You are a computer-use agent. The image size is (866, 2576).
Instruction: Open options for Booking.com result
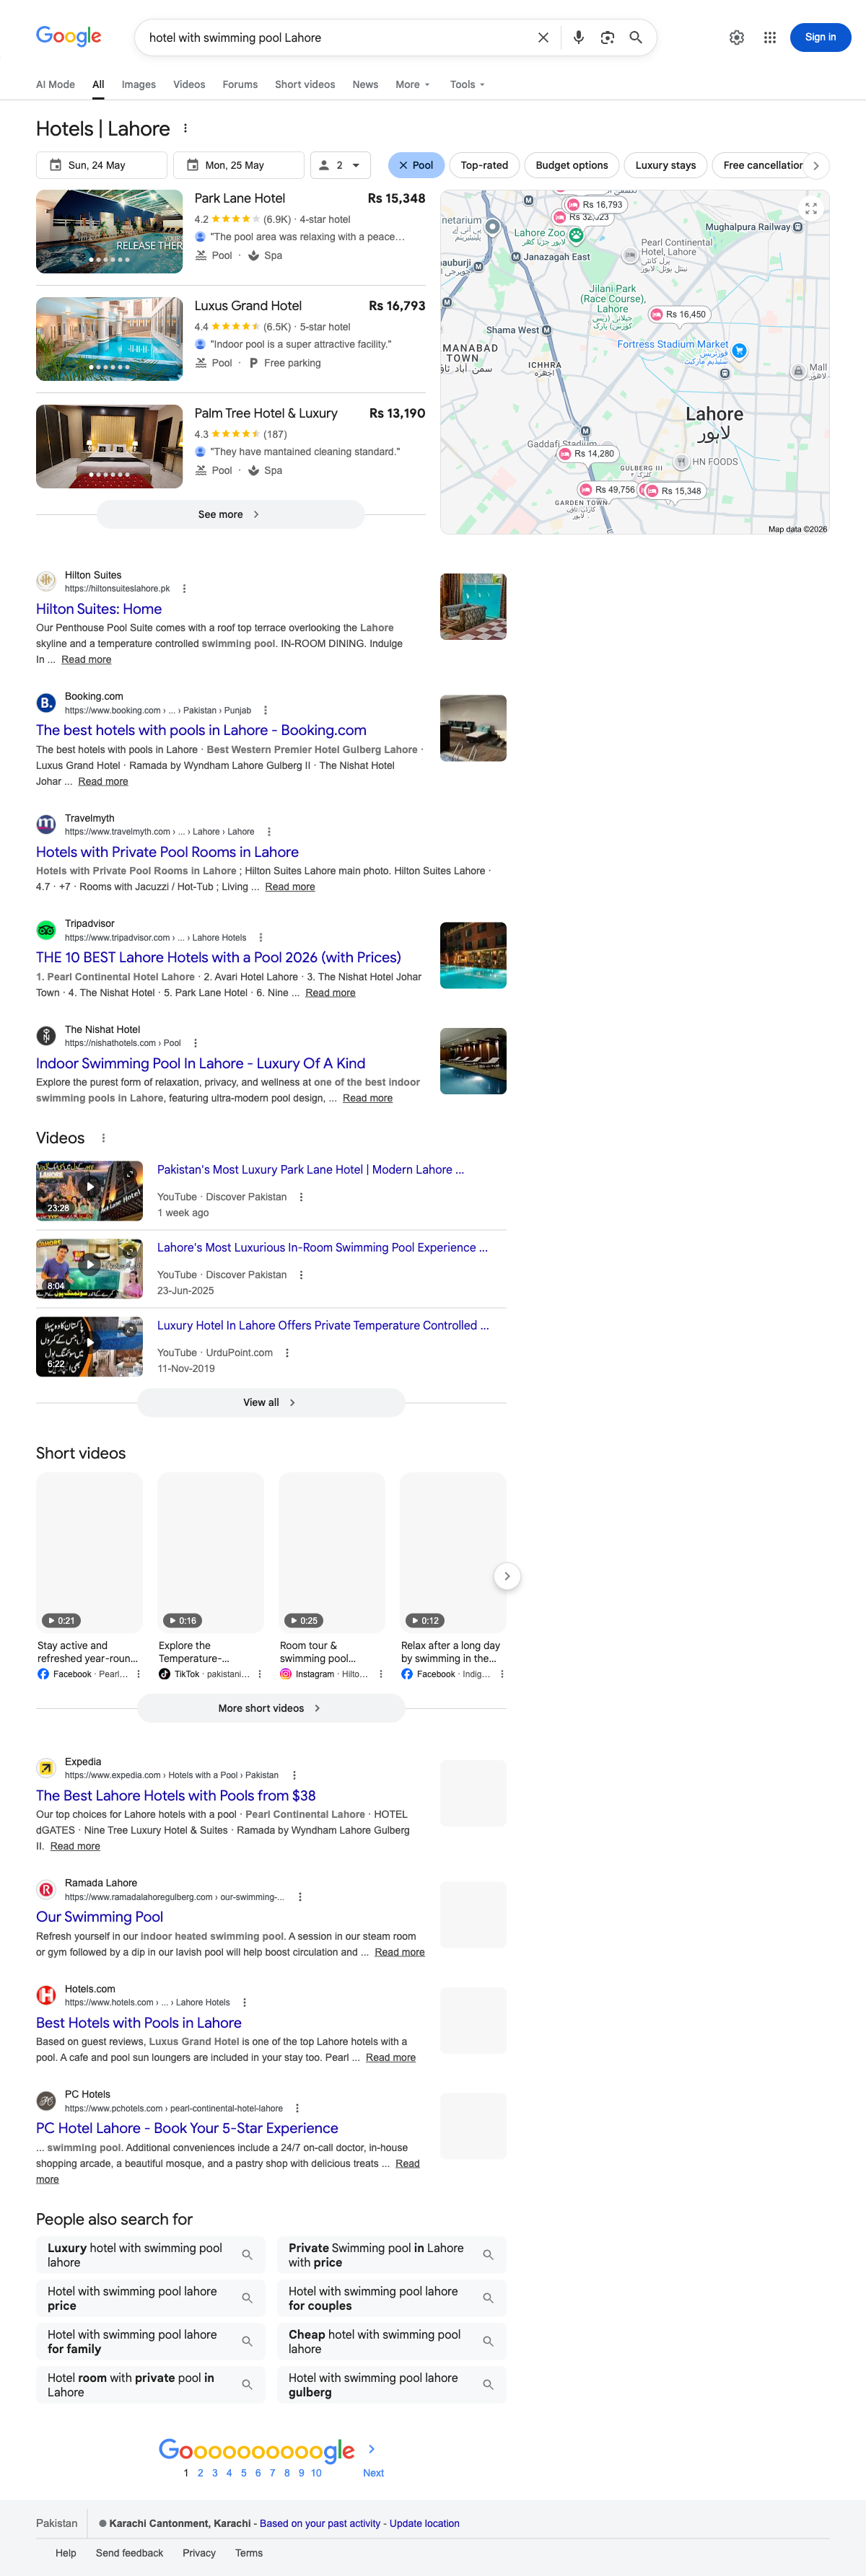point(265,710)
